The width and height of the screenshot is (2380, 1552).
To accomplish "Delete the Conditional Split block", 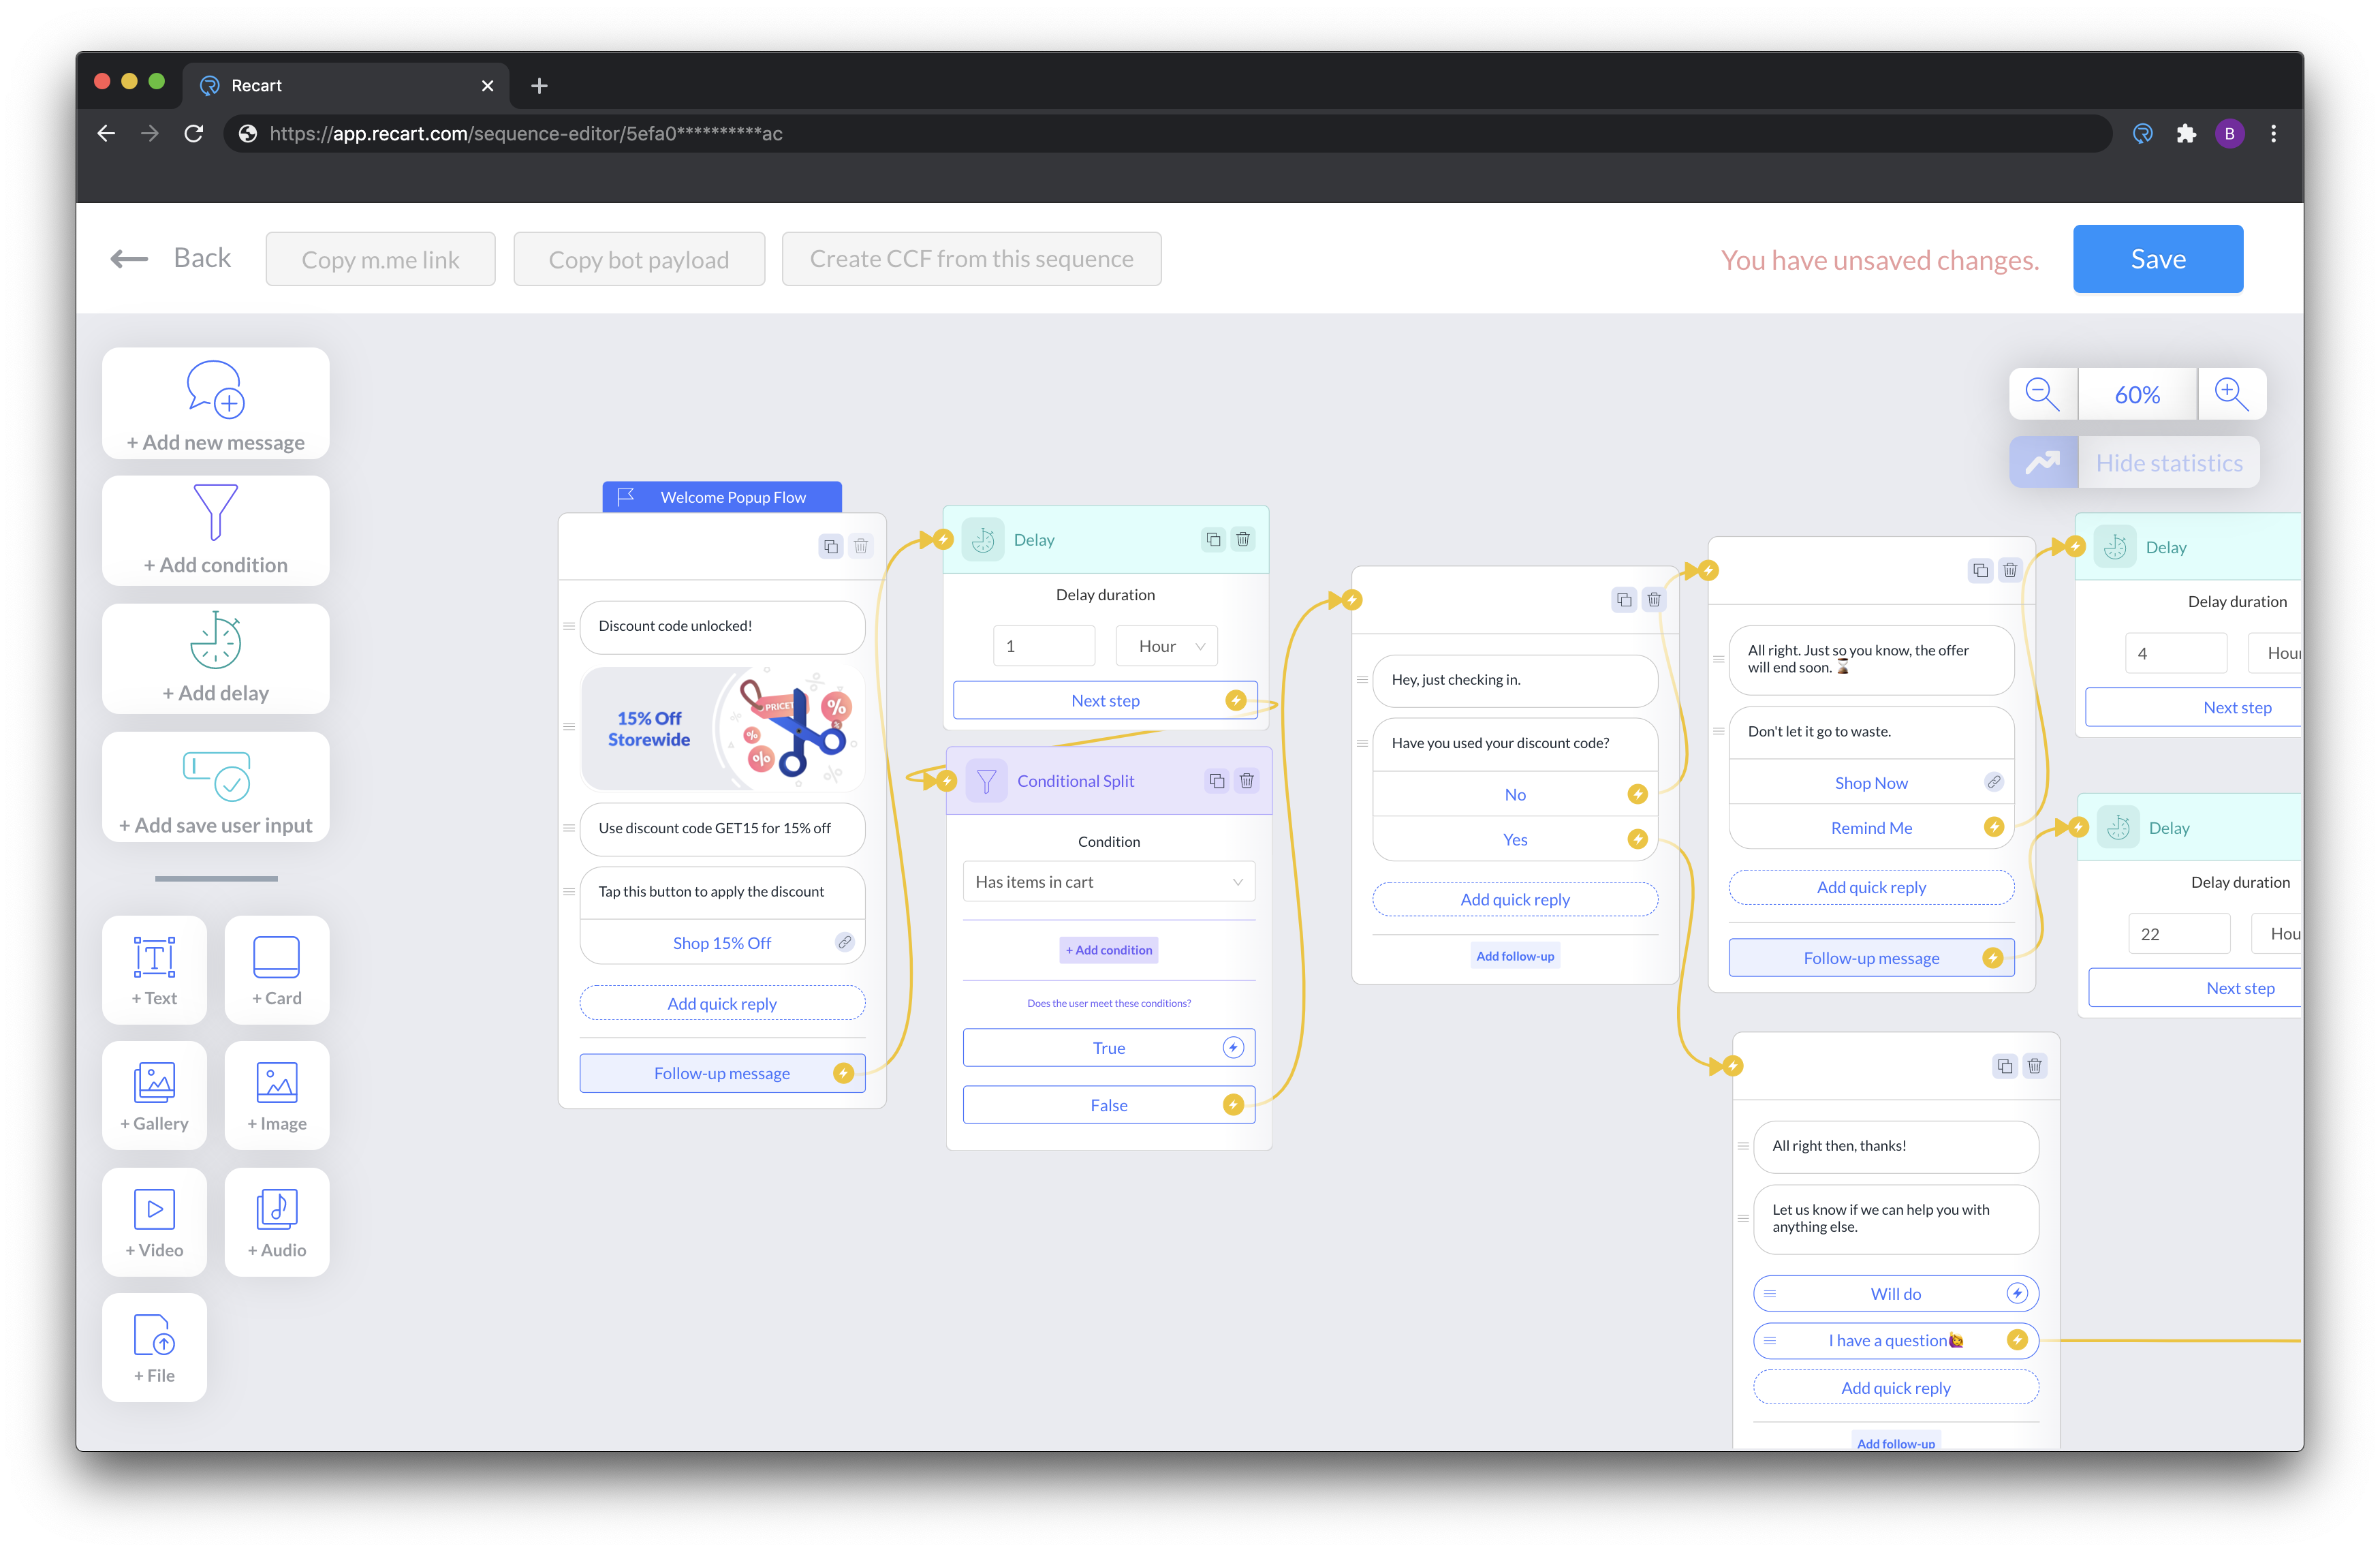I will 1247,781.
